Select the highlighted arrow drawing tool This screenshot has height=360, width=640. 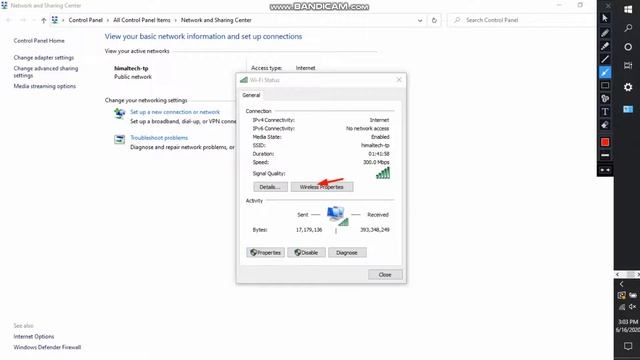(605, 72)
